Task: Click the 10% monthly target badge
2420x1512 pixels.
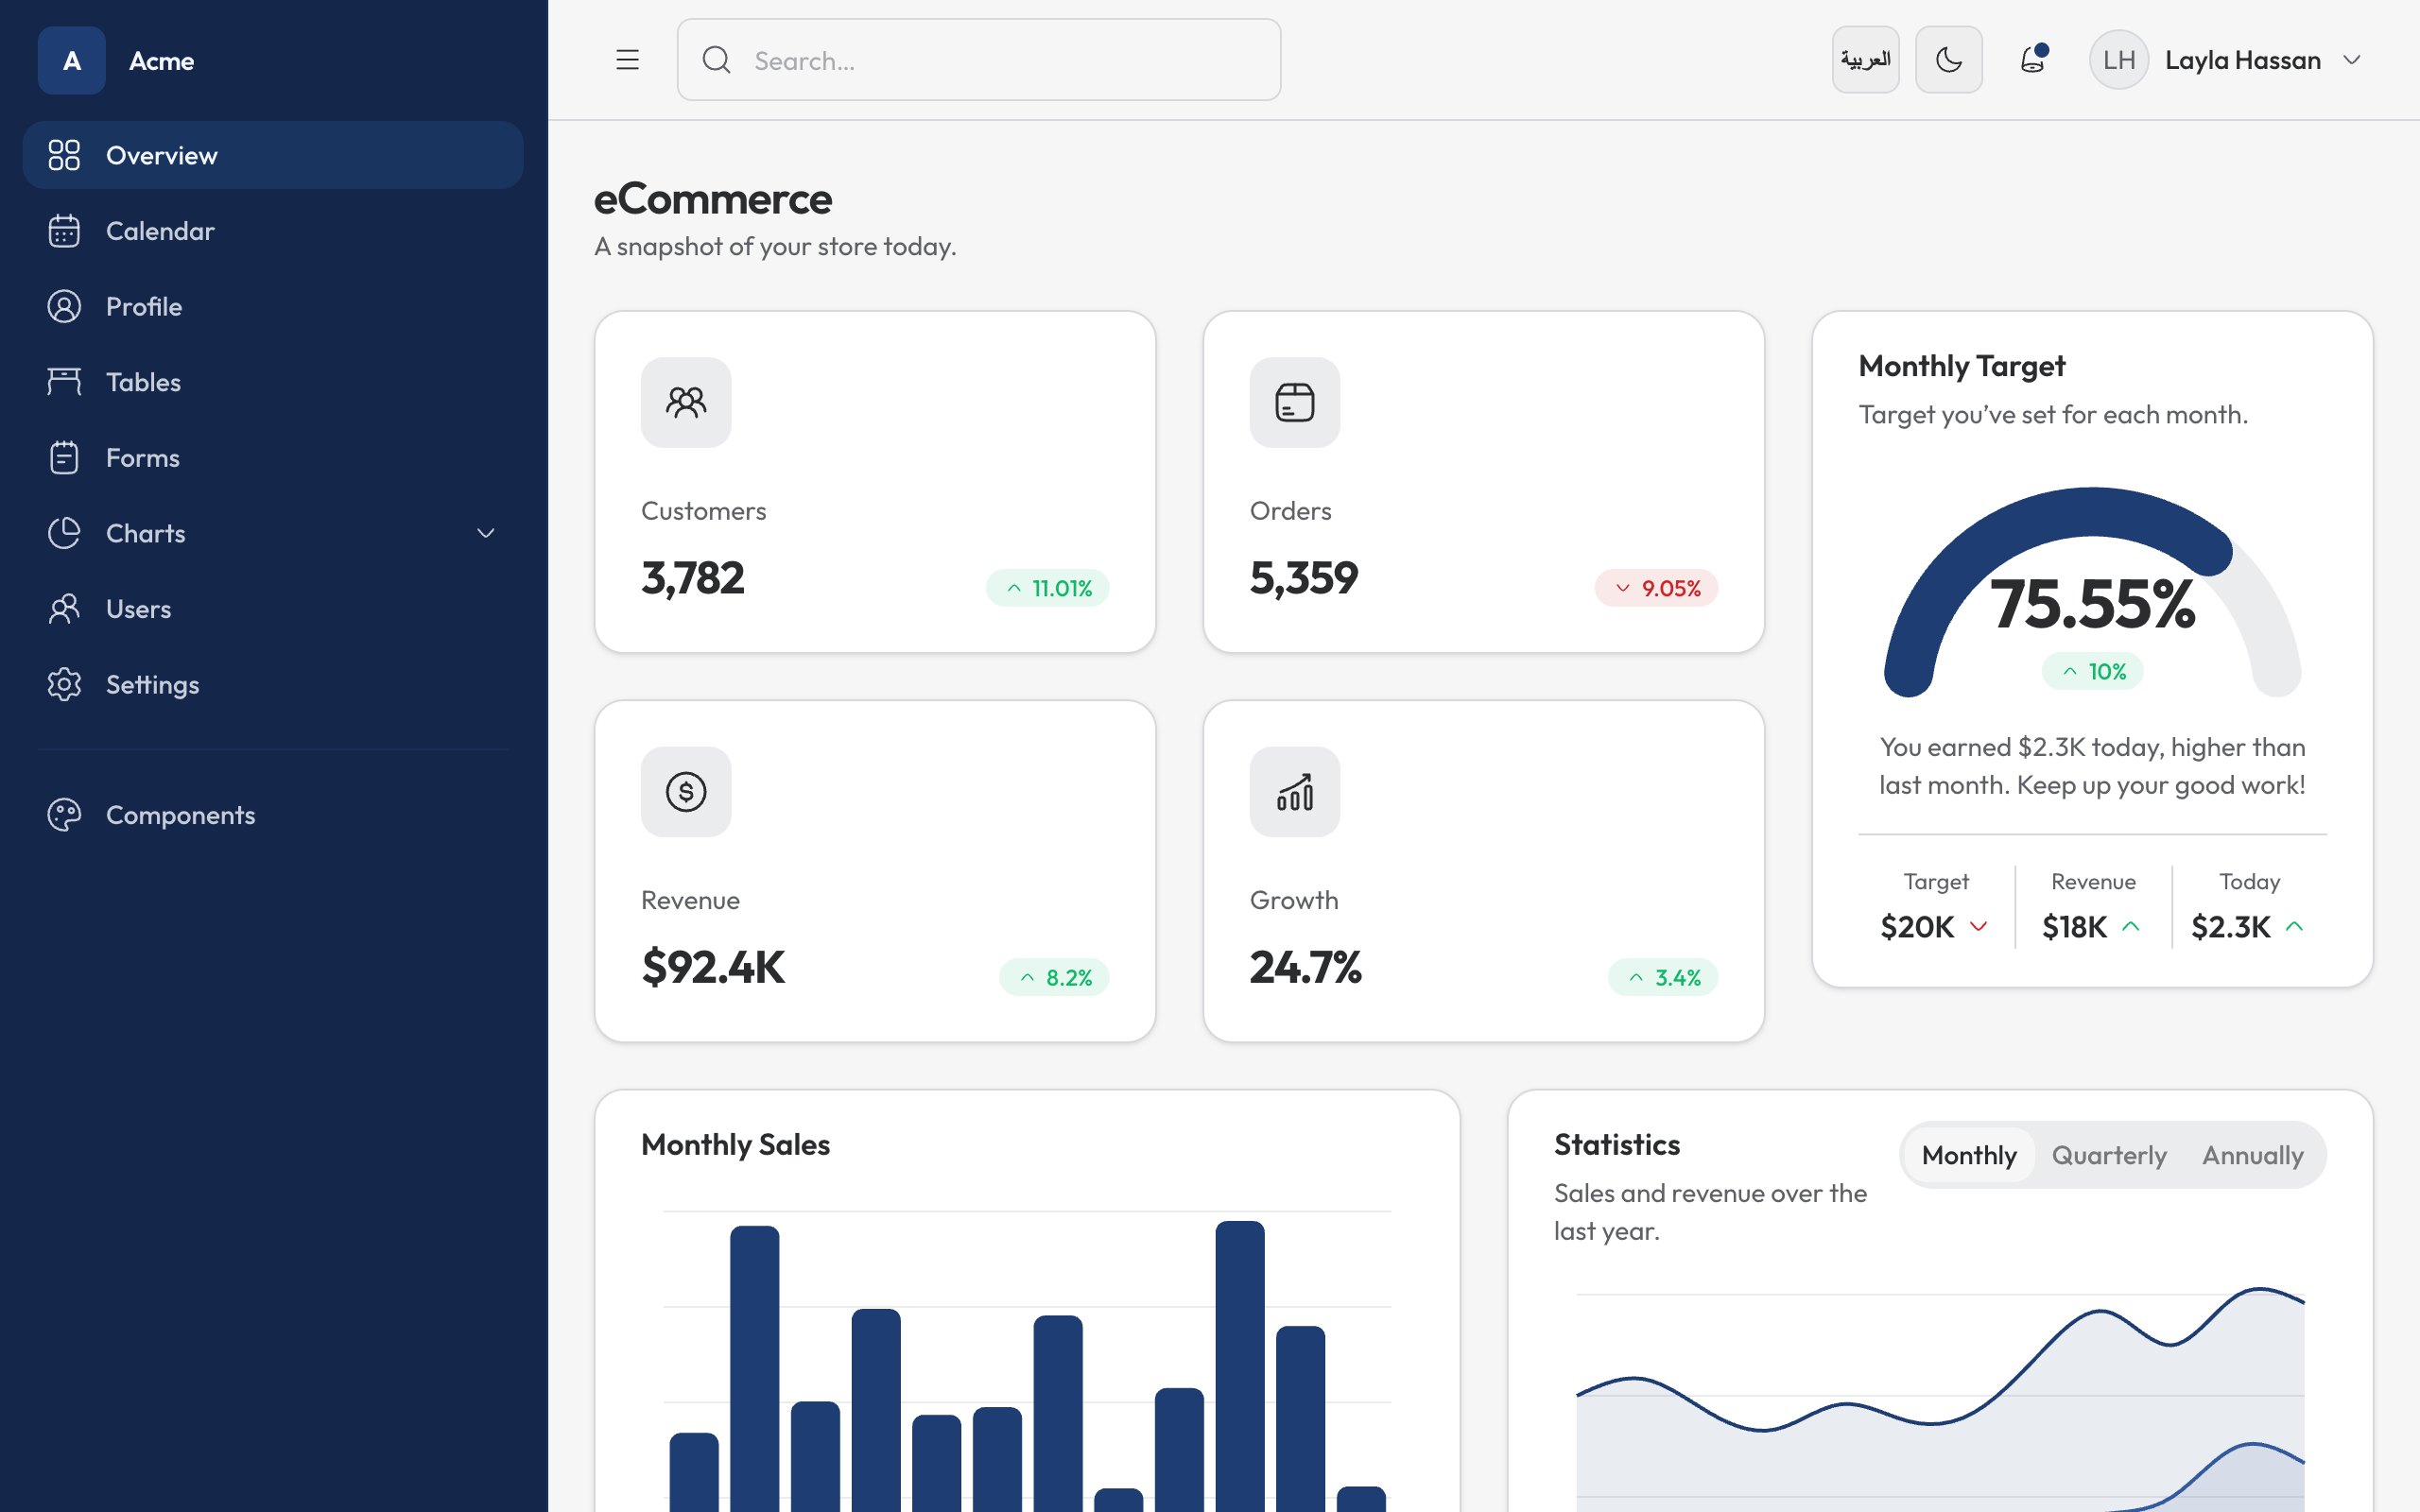Action: (2093, 671)
